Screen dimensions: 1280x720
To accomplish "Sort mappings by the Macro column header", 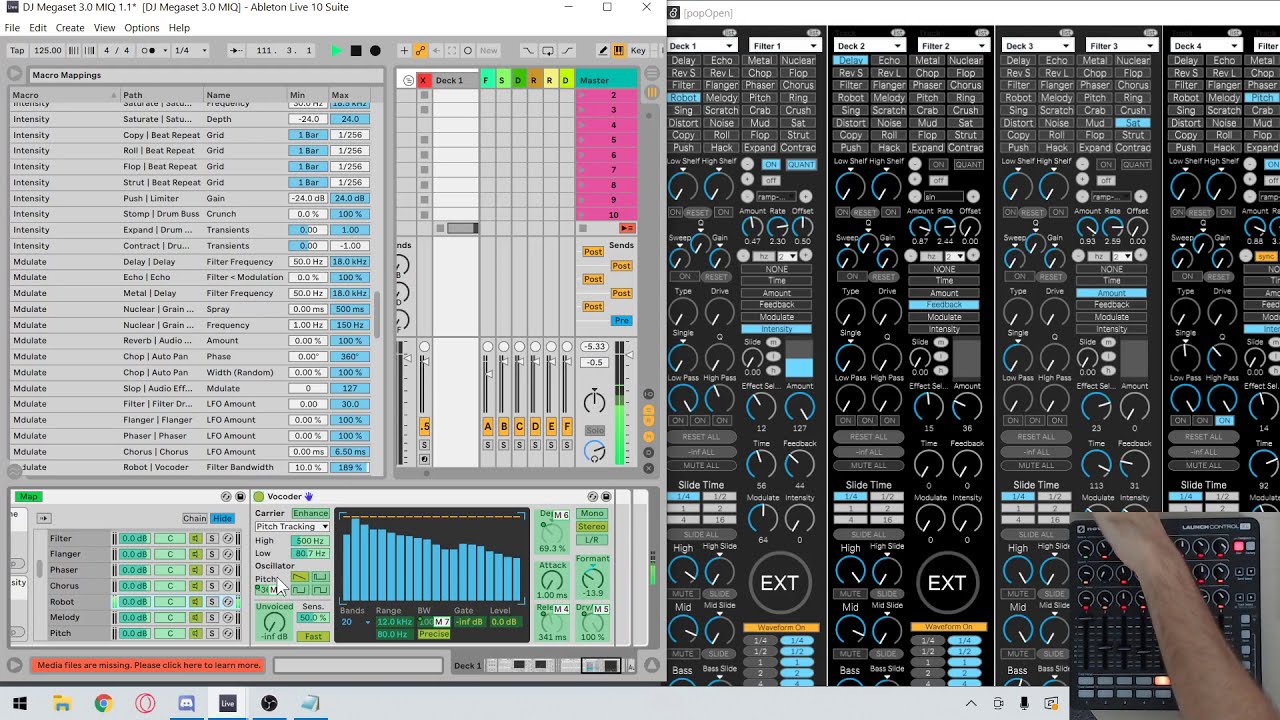I will pos(63,95).
